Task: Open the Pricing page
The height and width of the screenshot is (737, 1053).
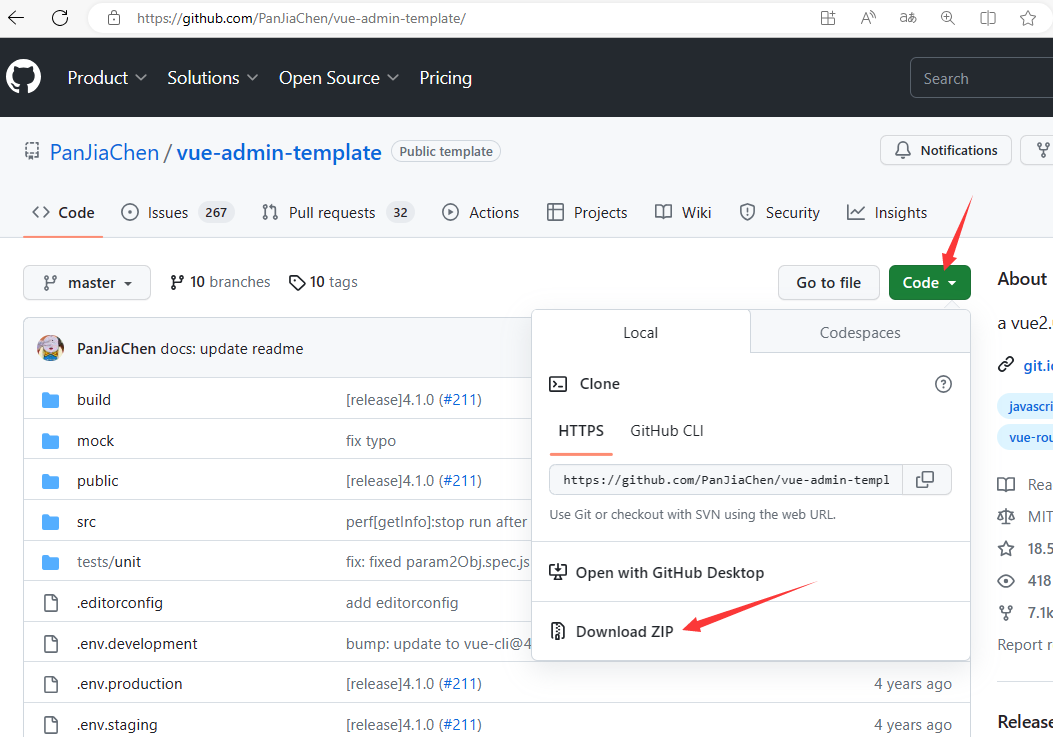Action: click(x=445, y=78)
